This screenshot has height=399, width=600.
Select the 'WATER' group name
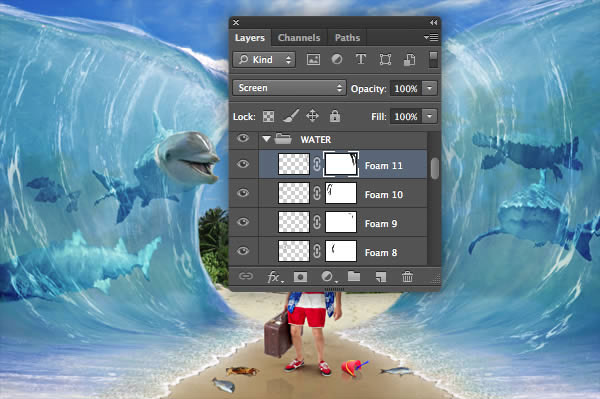[316, 140]
